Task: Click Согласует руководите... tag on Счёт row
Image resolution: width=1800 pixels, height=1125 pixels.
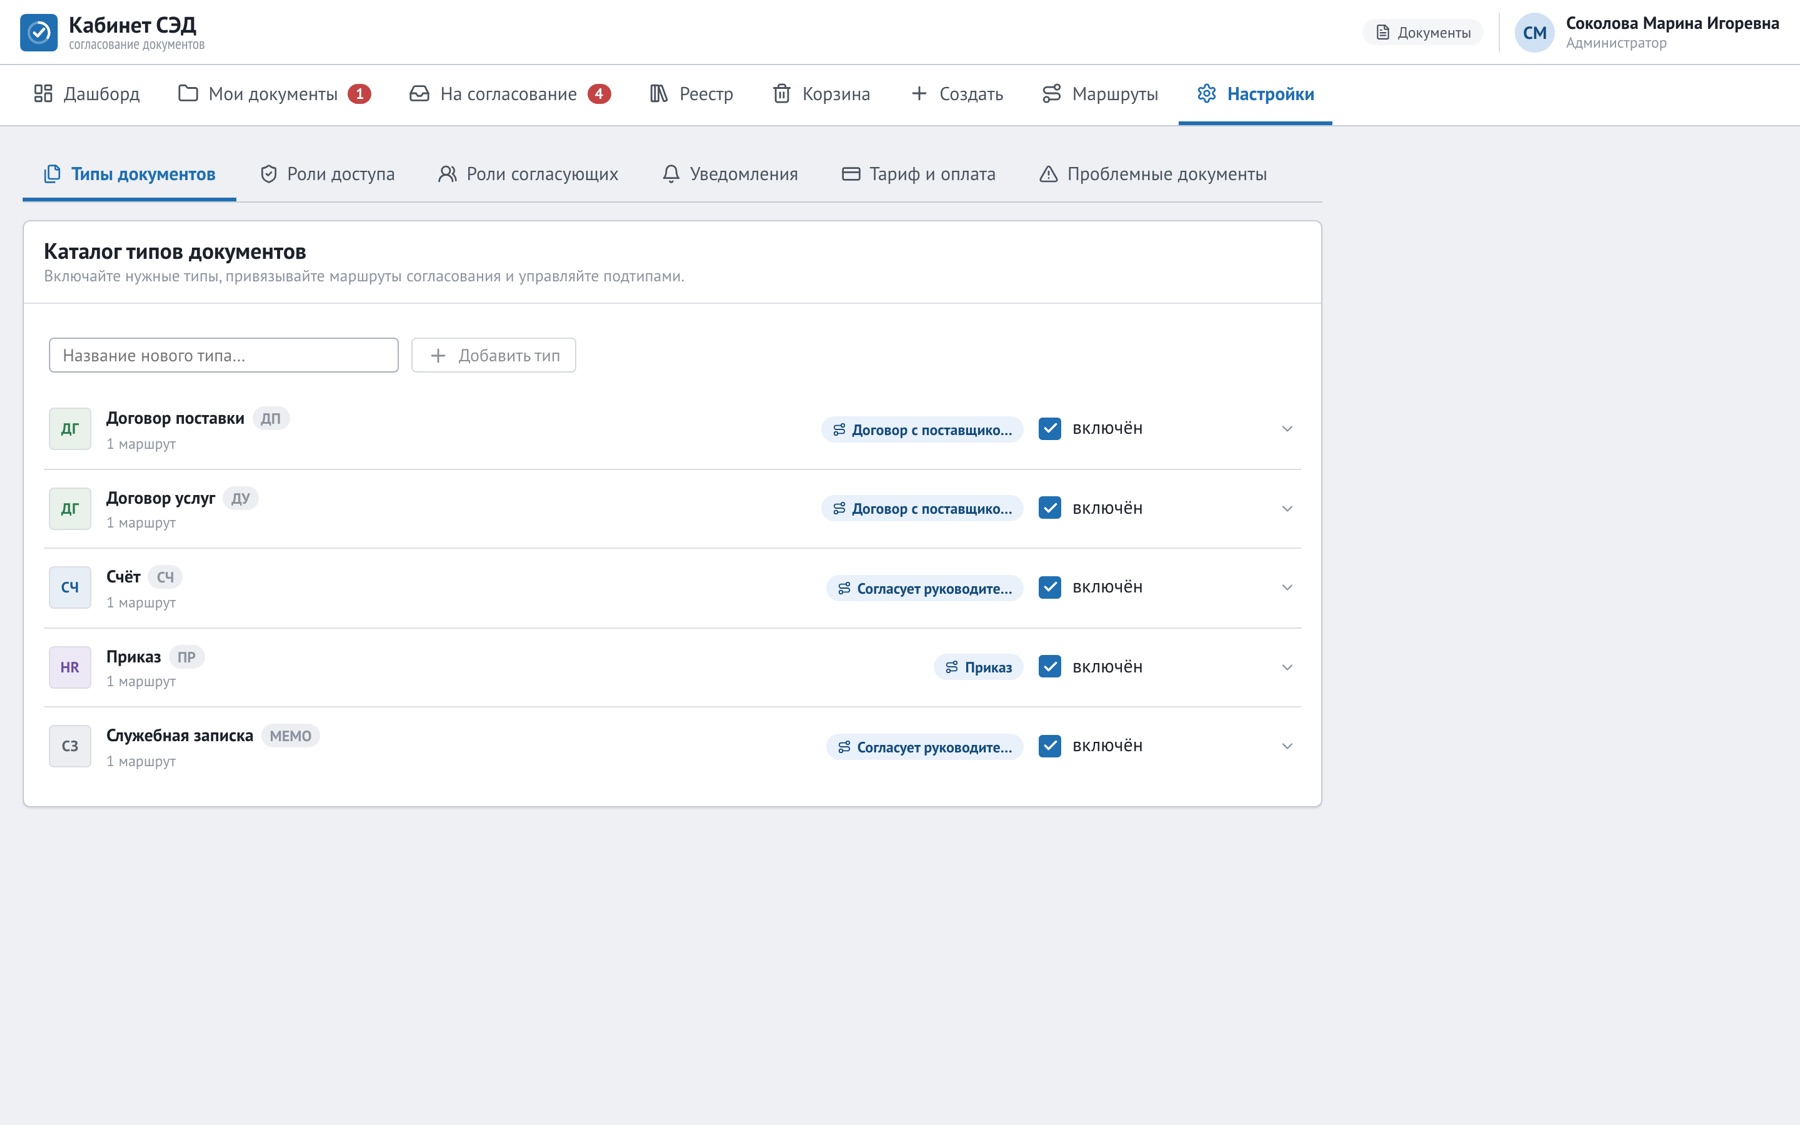Action: tap(924, 588)
